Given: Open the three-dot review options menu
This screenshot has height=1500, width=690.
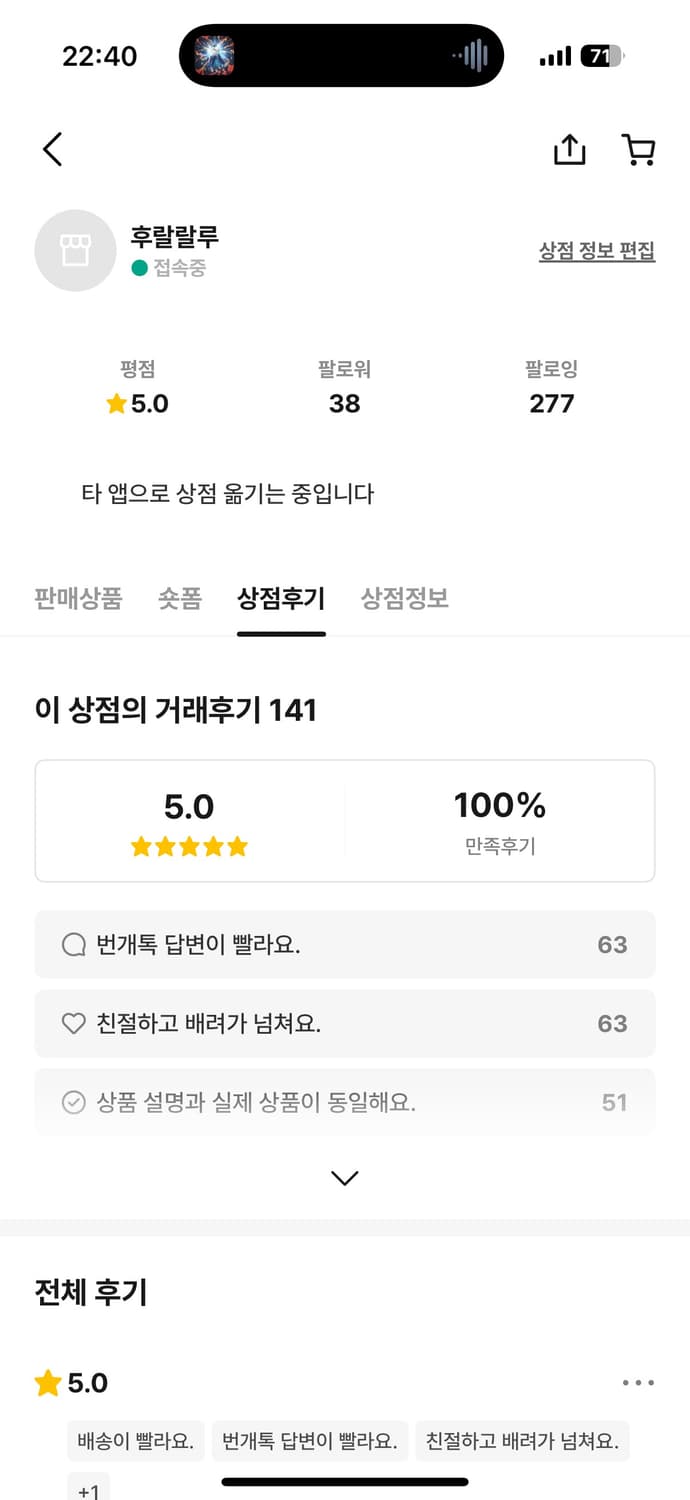Looking at the screenshot, I should coord(638,1383).
